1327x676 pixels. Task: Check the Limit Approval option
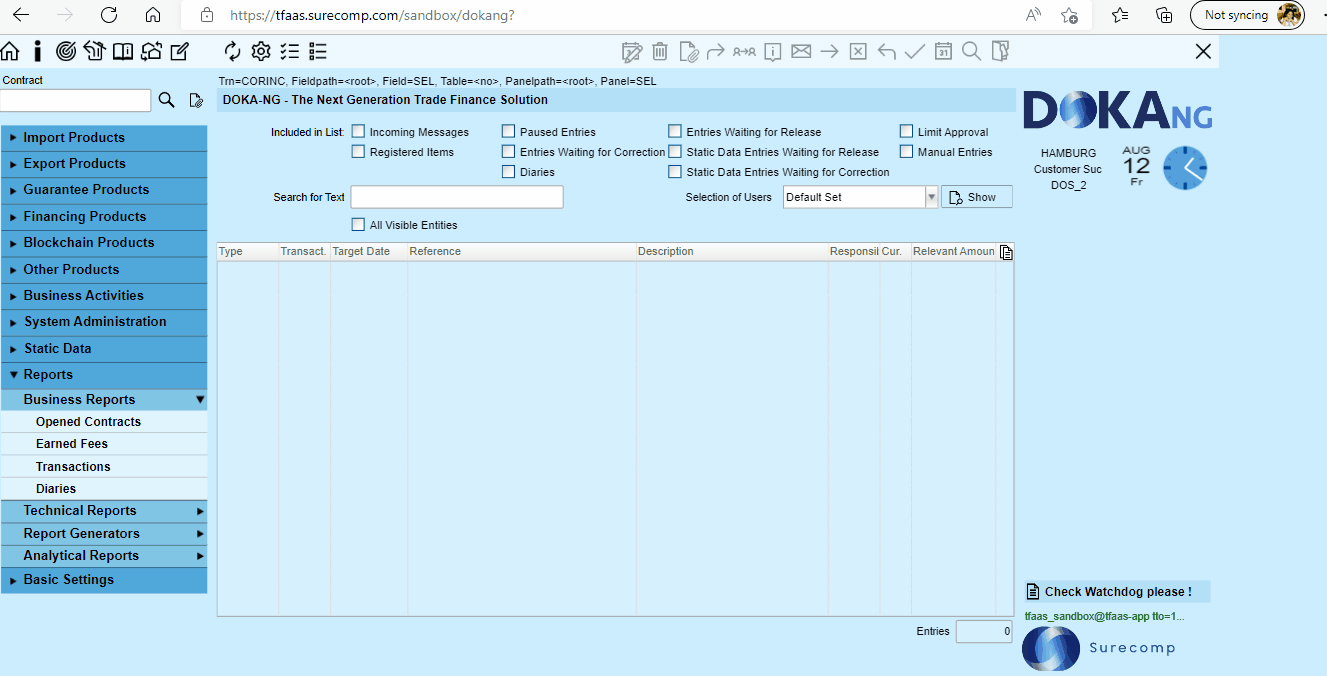[x=906, y=131]
